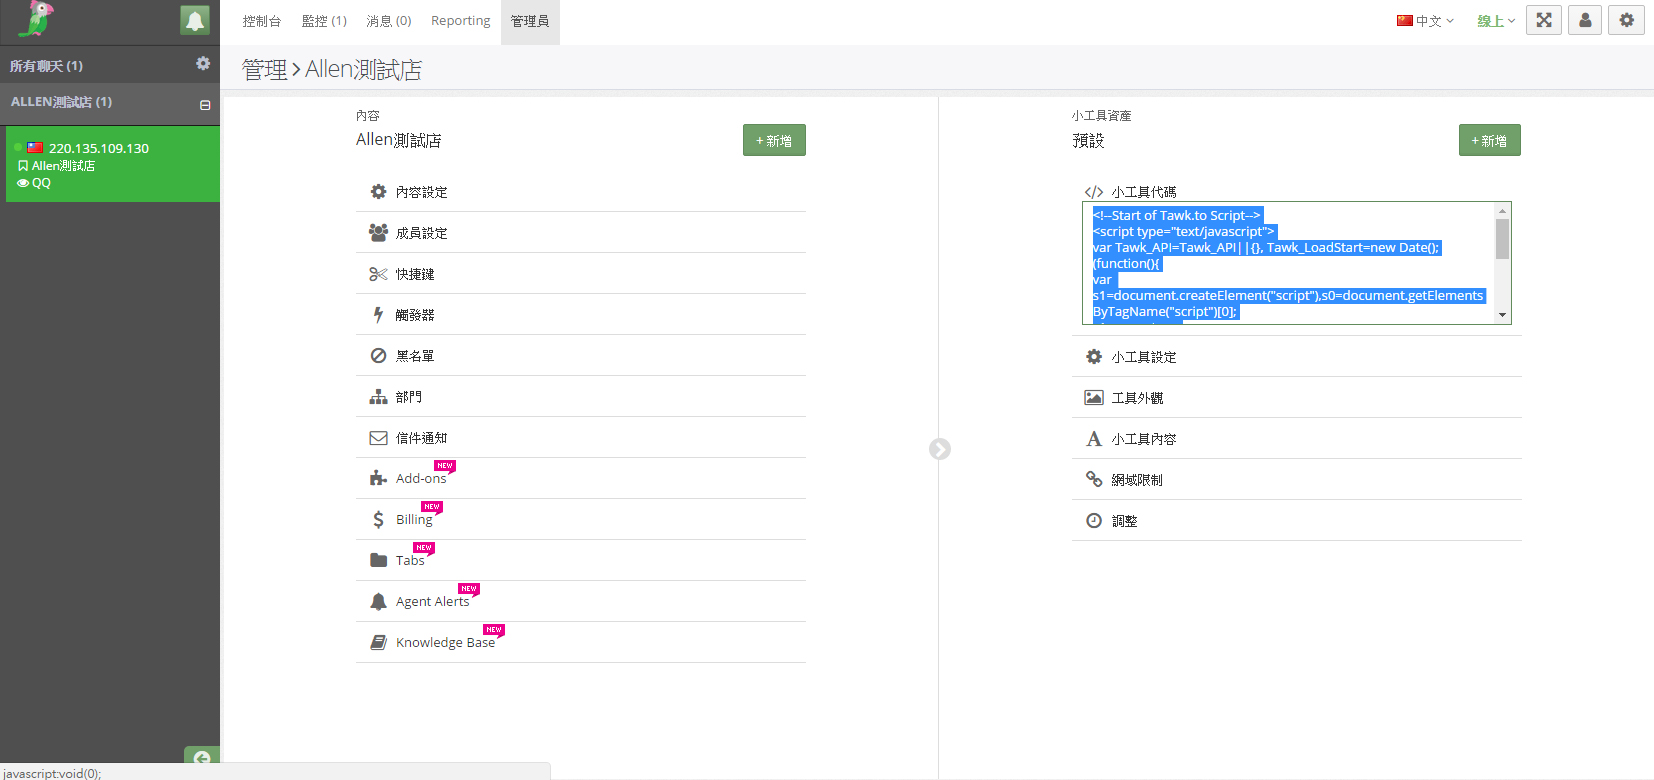Open the user profile icon menu
Screen dimensions: 1654x780
(1585, 20)
